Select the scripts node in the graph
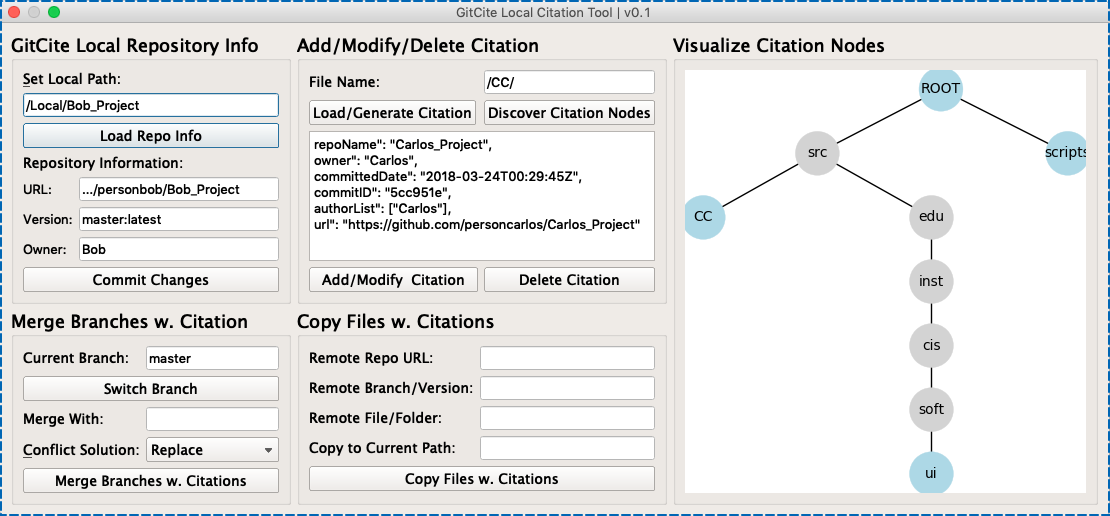The image size is (1110, 516). [1065, 152]
